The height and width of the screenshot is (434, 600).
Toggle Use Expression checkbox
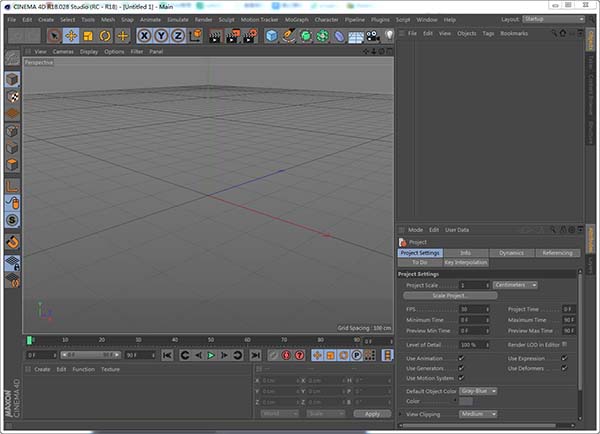tap(564, 358)
